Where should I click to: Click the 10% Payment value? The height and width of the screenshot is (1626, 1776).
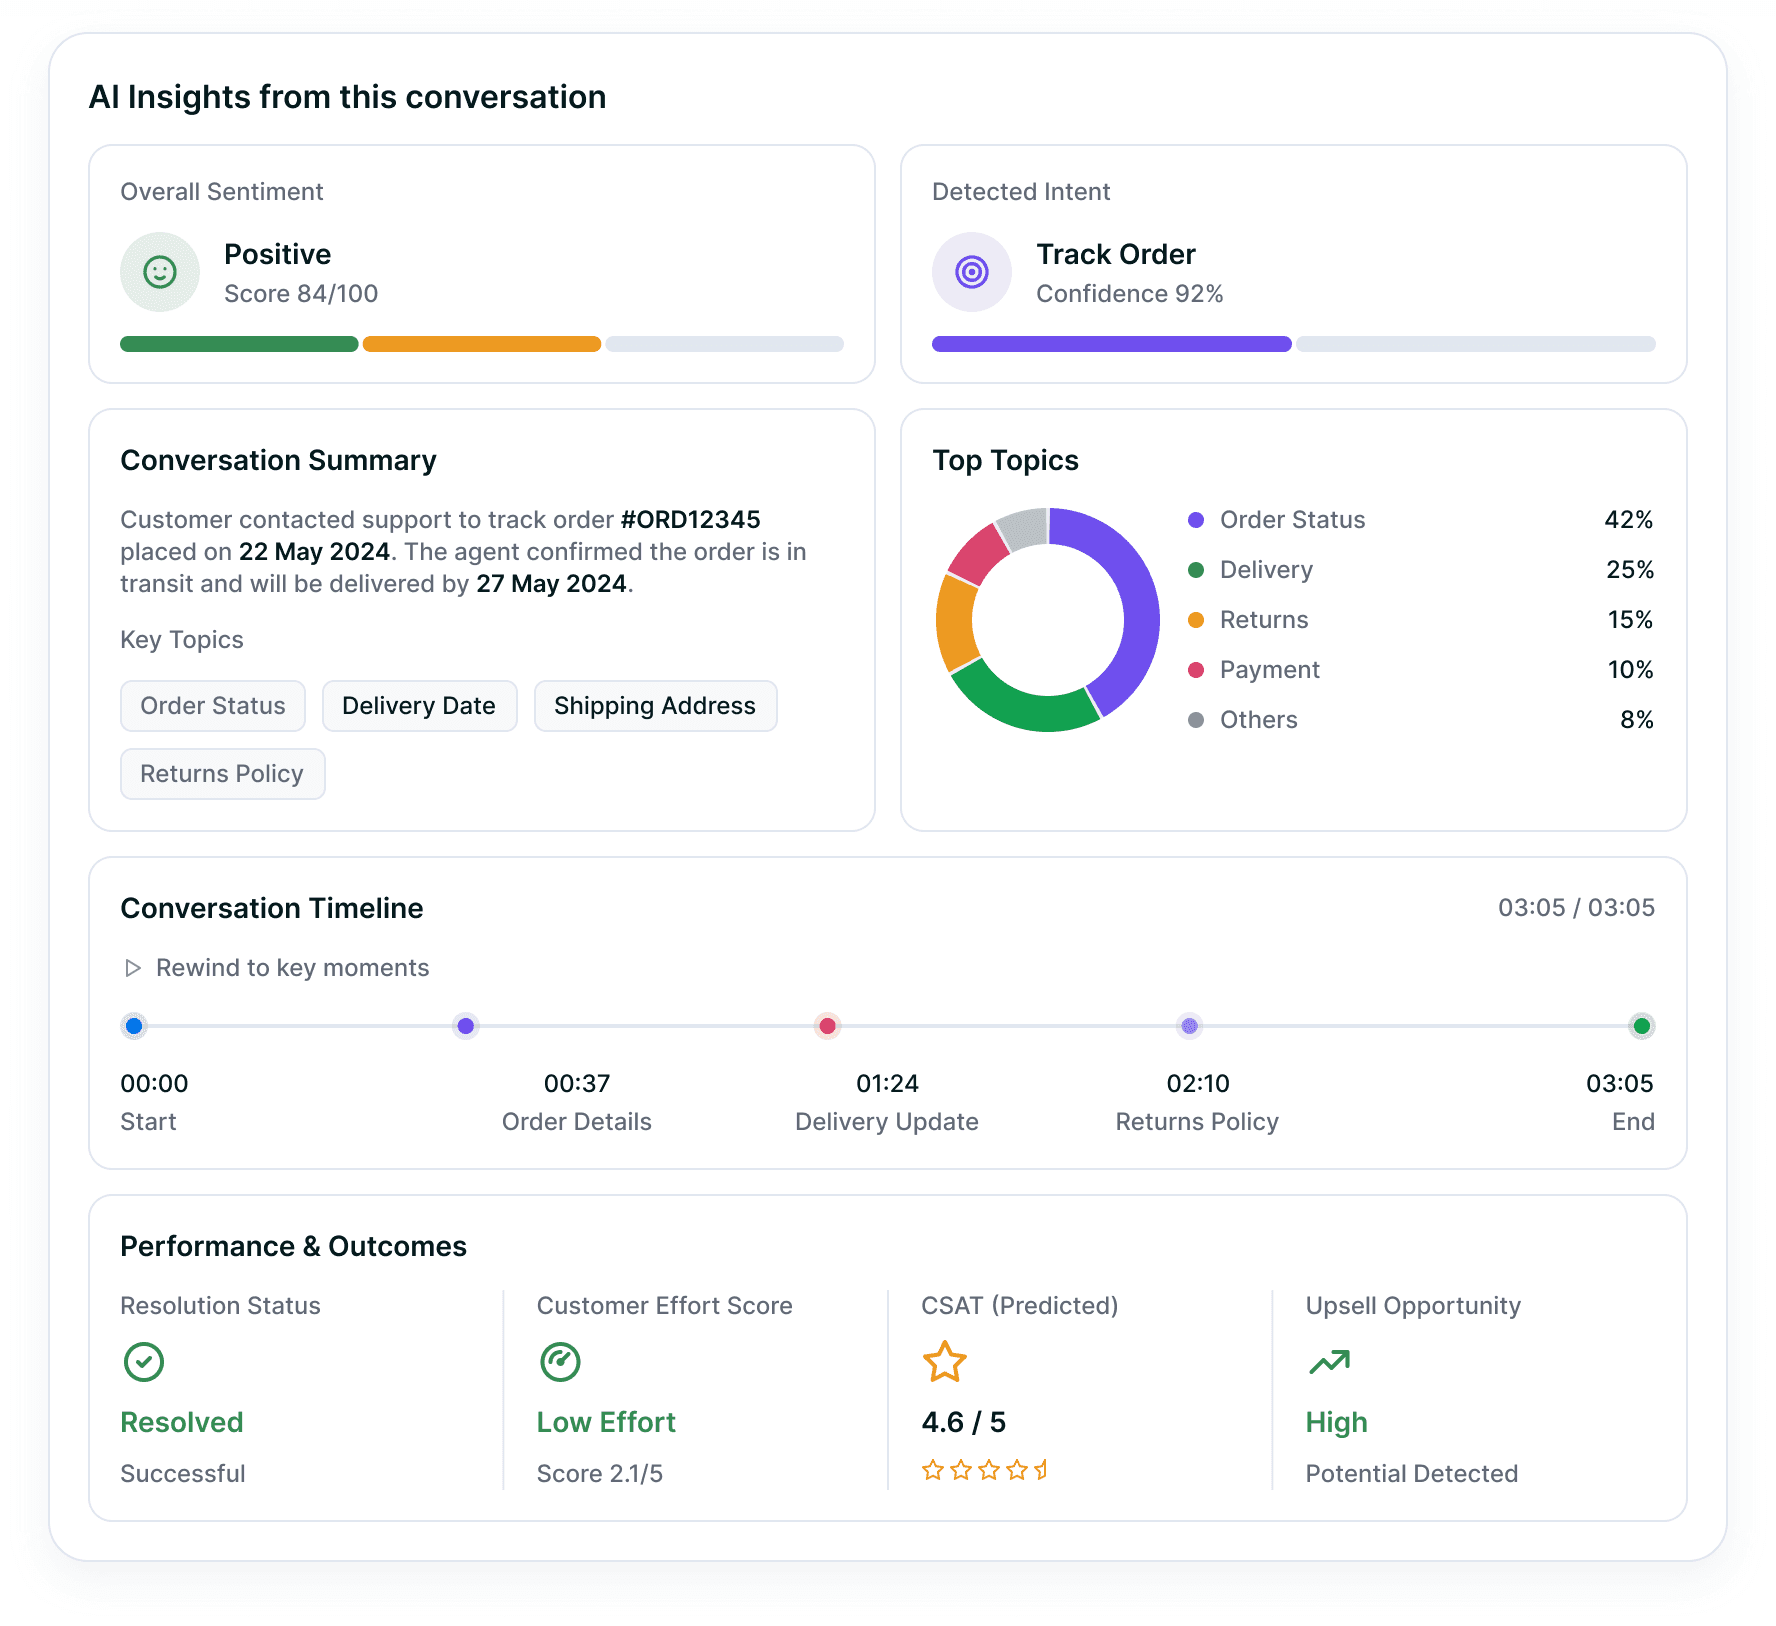(1631, 670)
